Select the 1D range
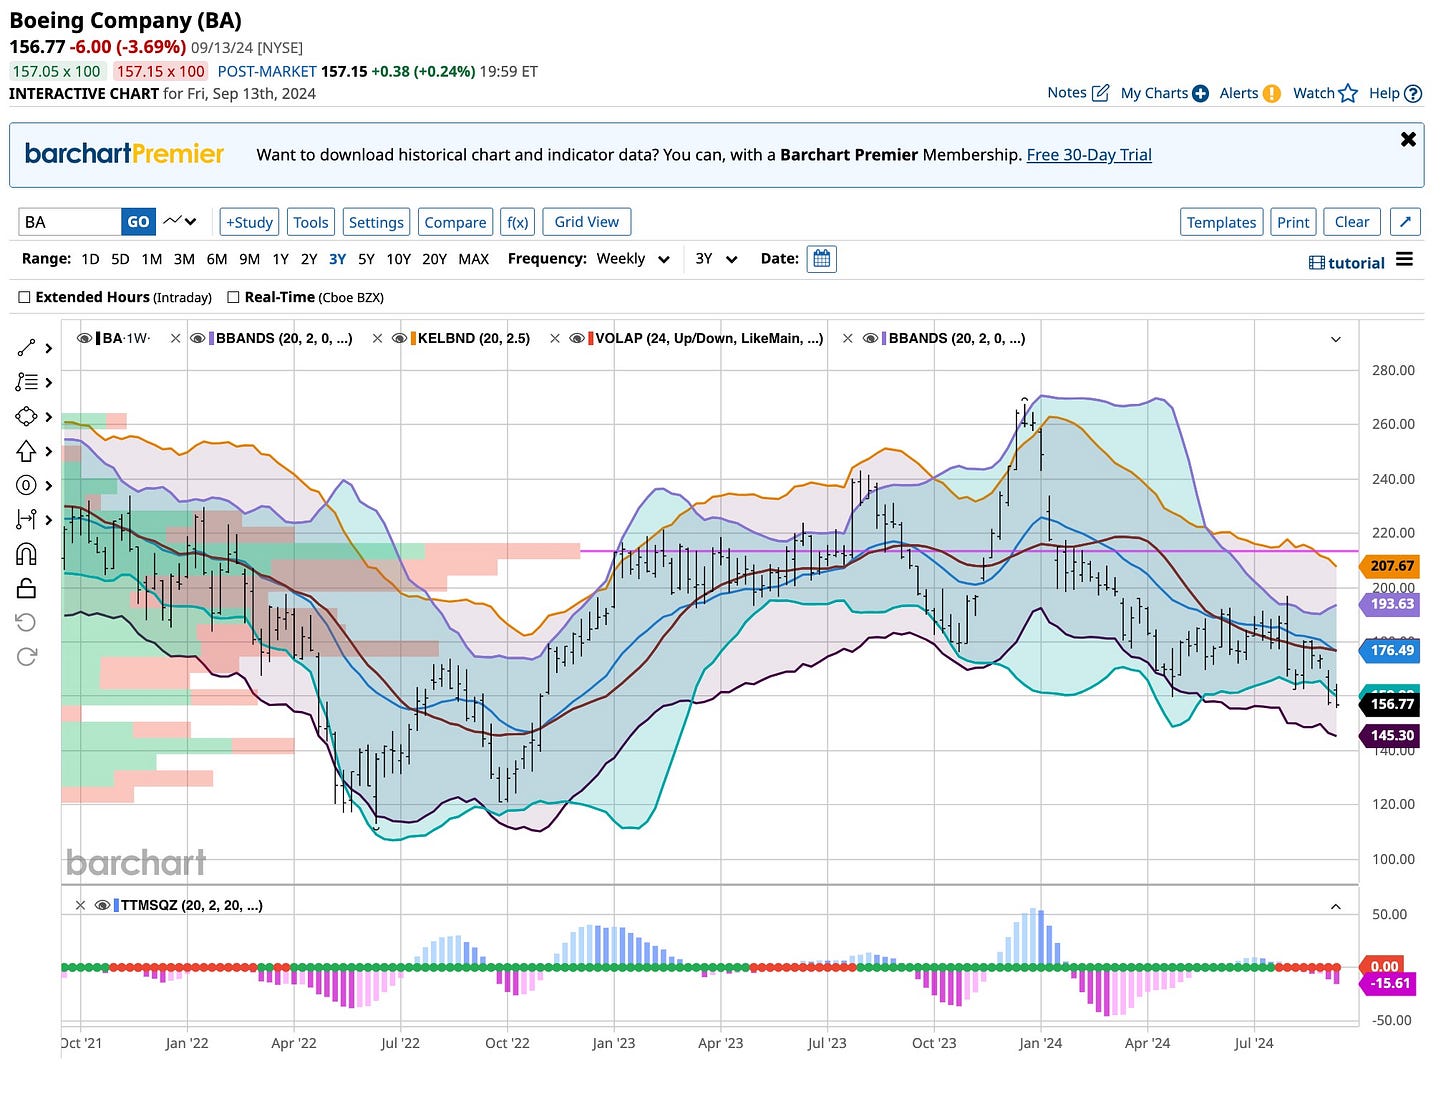1456x1094 pixels. [90, 259]
